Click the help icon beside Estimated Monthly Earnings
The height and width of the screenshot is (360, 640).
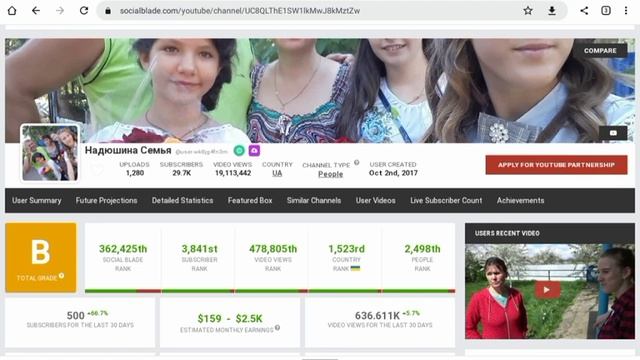point(278,327)
